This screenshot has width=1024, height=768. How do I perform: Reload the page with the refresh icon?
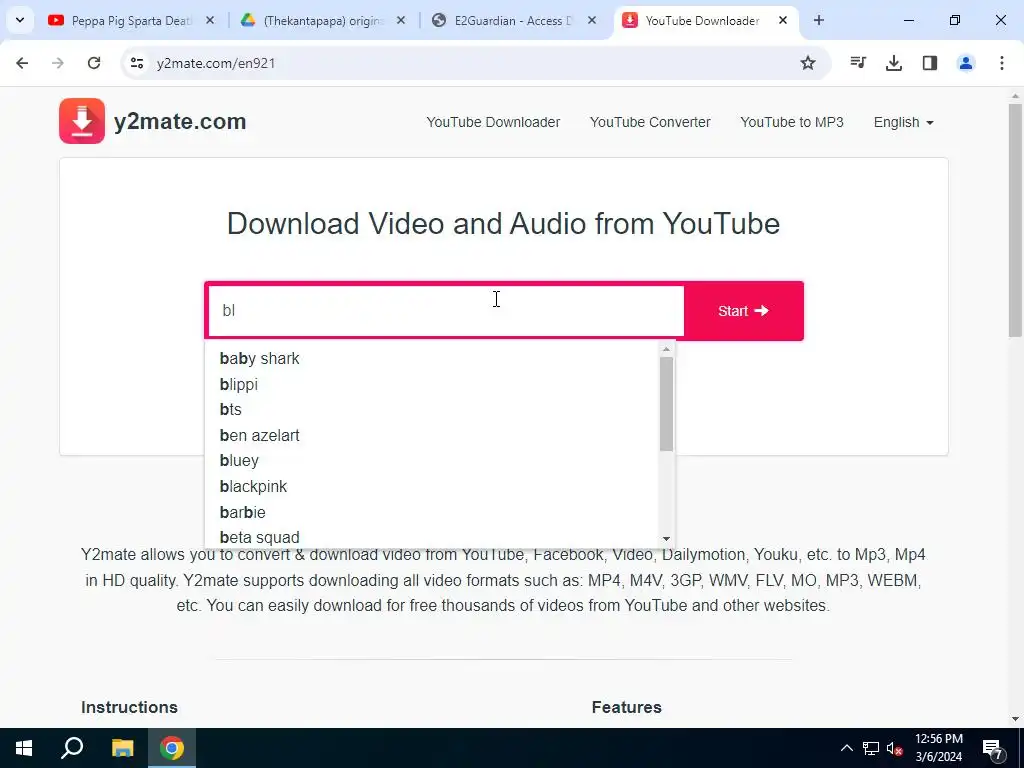94,63
